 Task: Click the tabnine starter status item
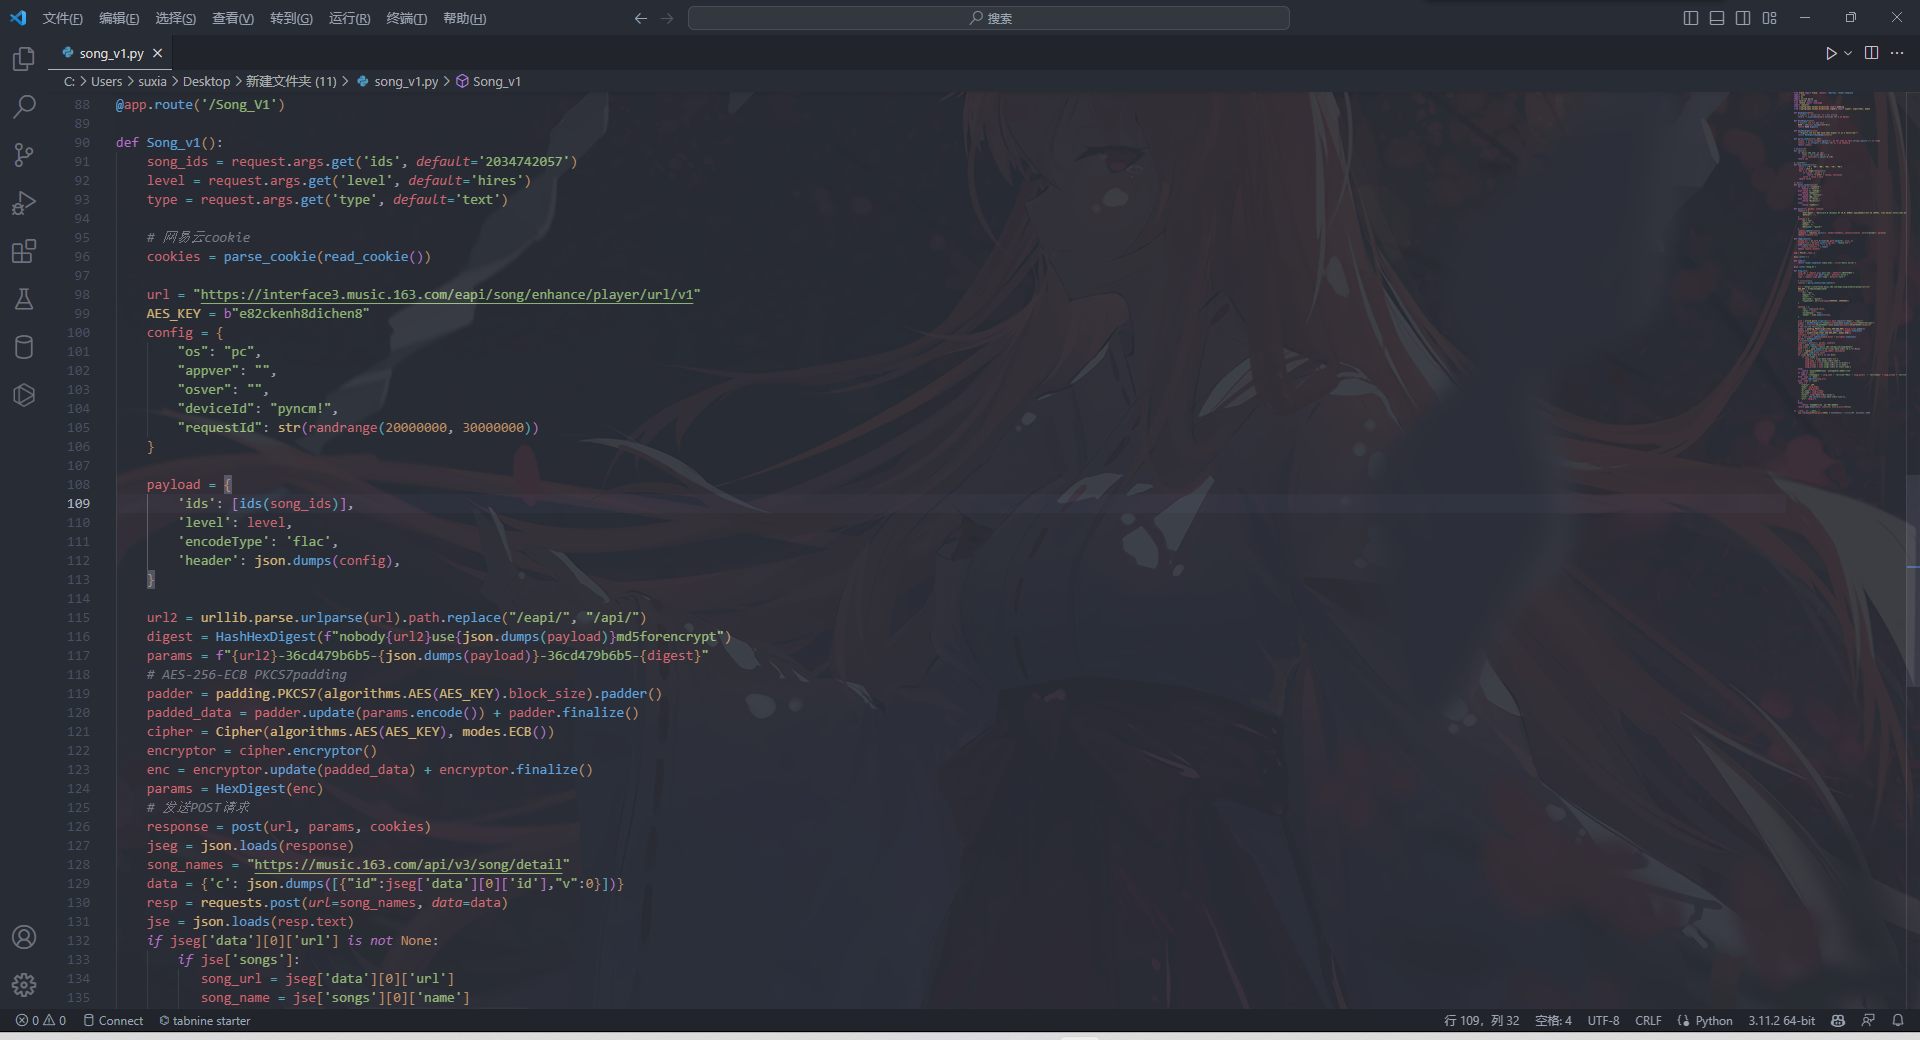pyautogui.click(x=204, y=1020)
